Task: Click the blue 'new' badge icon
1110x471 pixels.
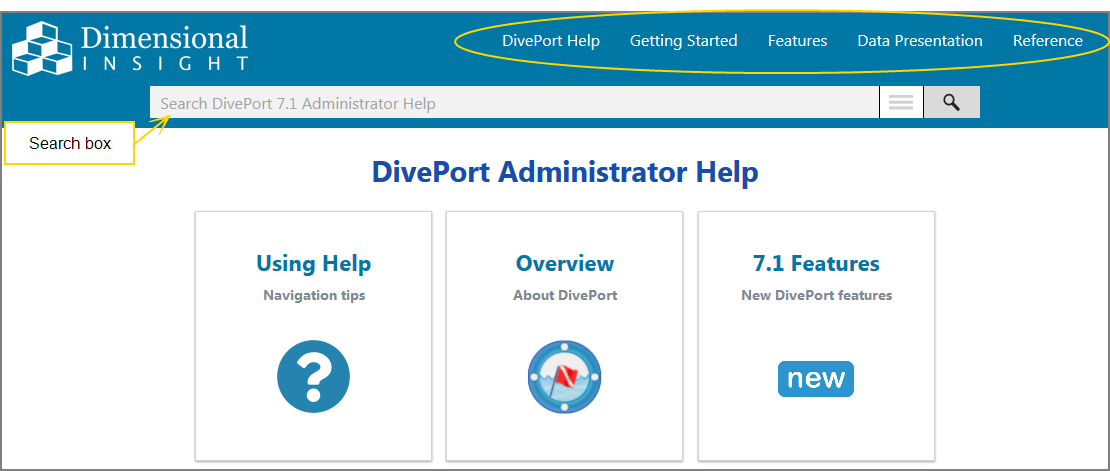Action: click(816, 379)
